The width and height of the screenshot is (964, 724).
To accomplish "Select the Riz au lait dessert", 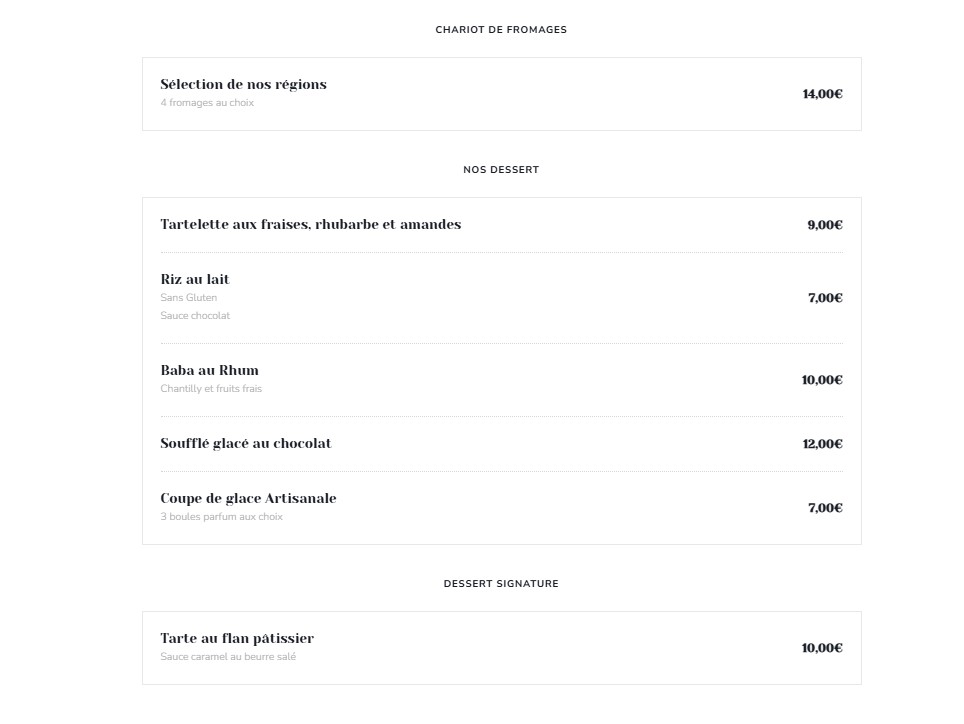I will pos(195,279).
